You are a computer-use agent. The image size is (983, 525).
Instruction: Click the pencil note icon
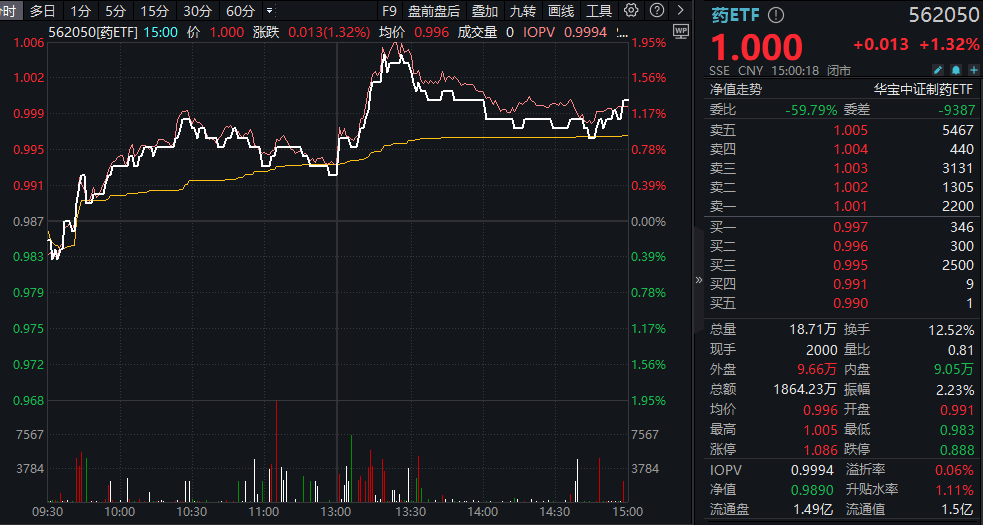(x=938, y=70)
